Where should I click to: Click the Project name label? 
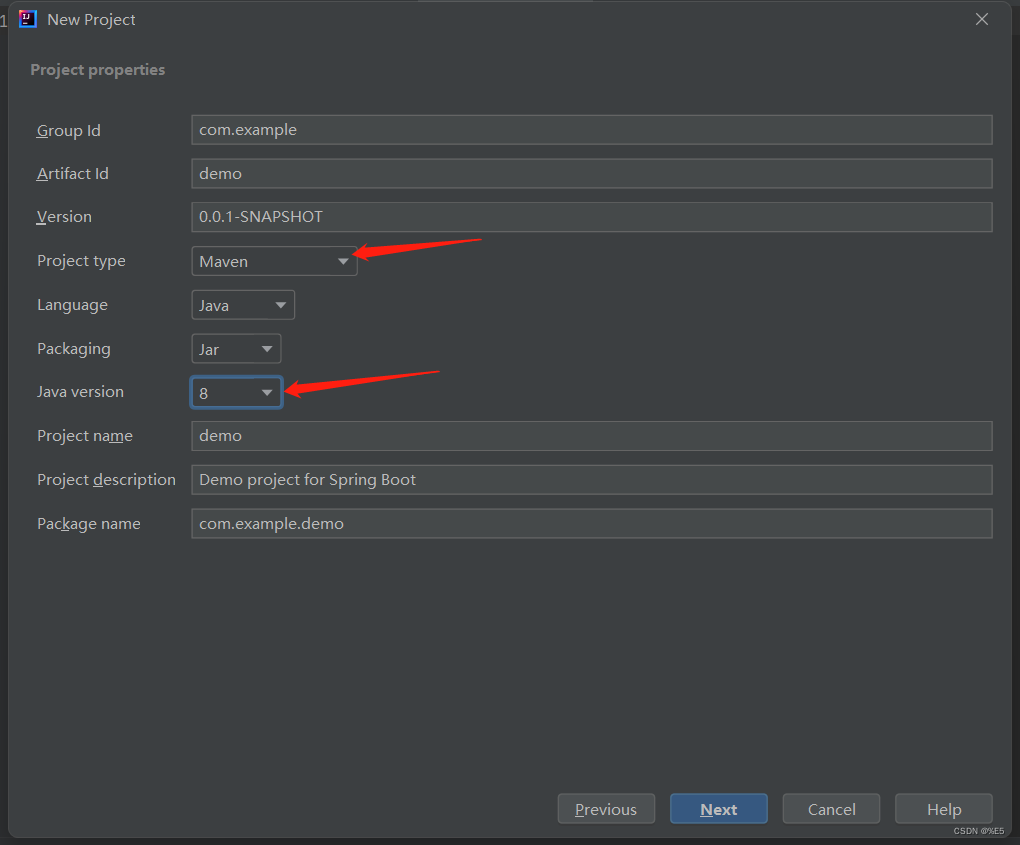85,436
